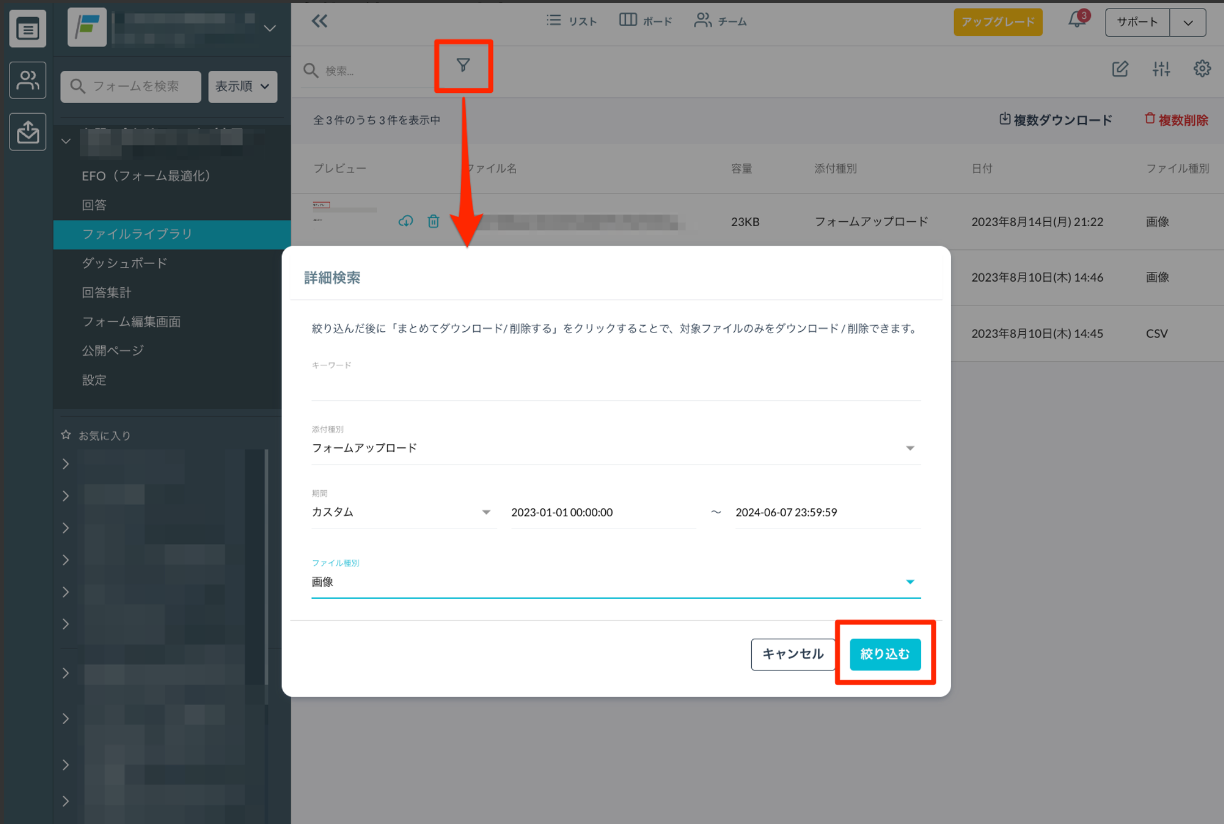The image size is (1224, 824).
Task: Open the sliders adjustment icon
Action: (1161, 69)
